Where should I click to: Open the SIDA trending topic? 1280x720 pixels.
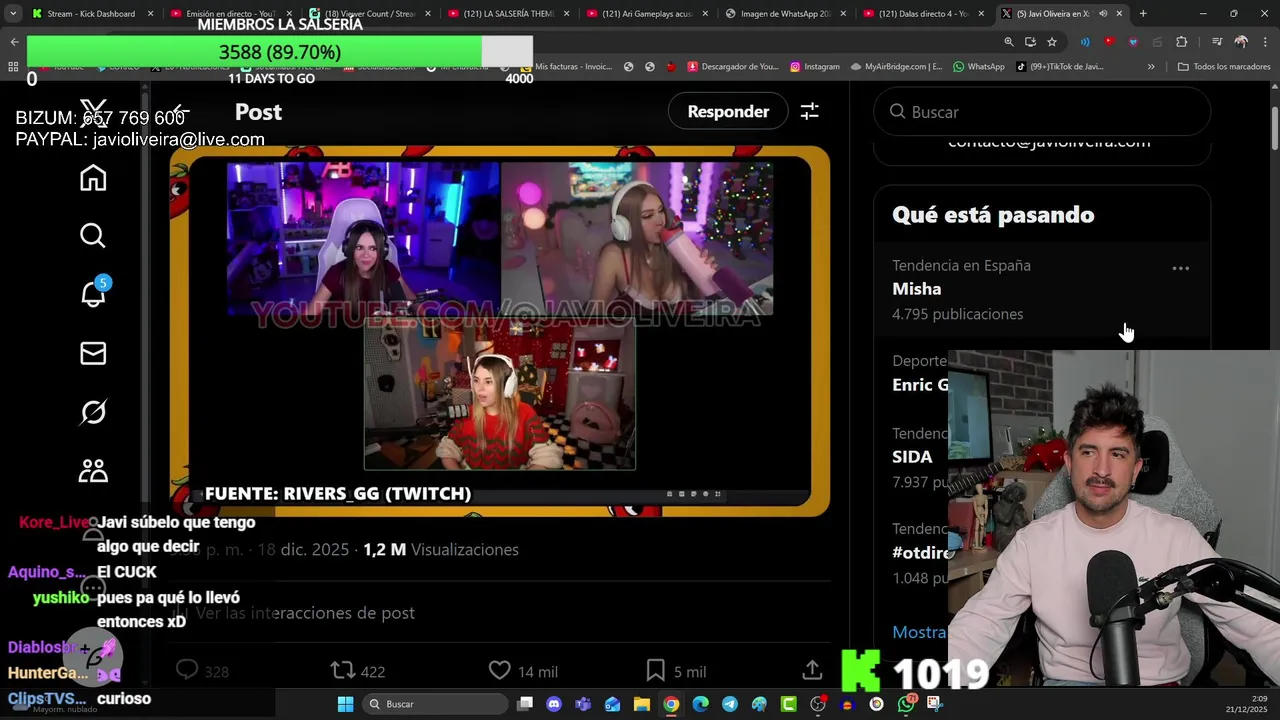(912, 457)
